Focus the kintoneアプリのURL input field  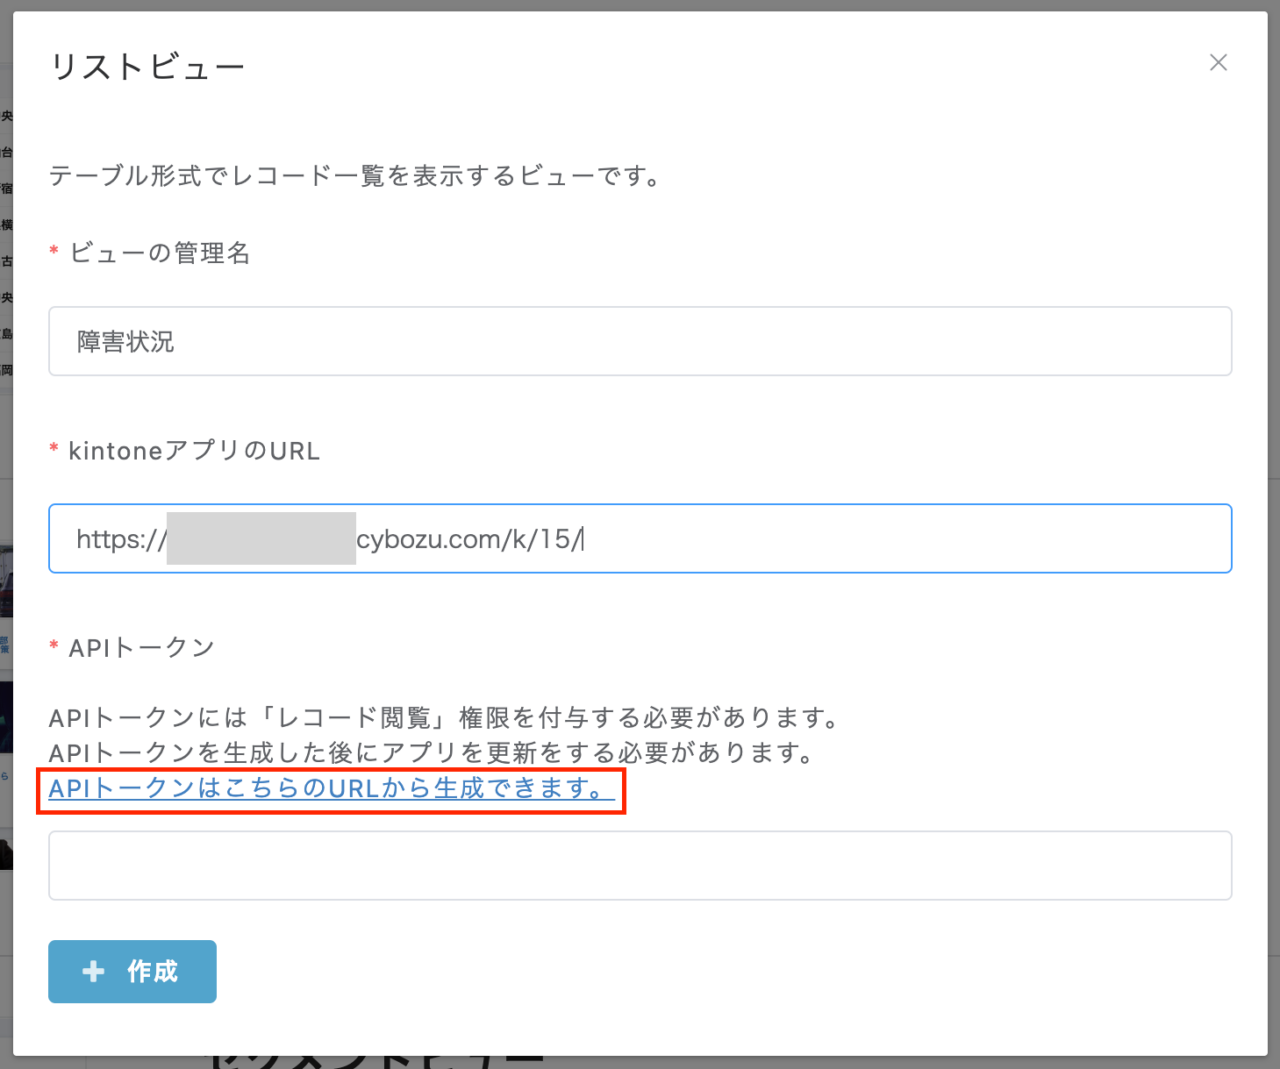(x=640, y=539)
